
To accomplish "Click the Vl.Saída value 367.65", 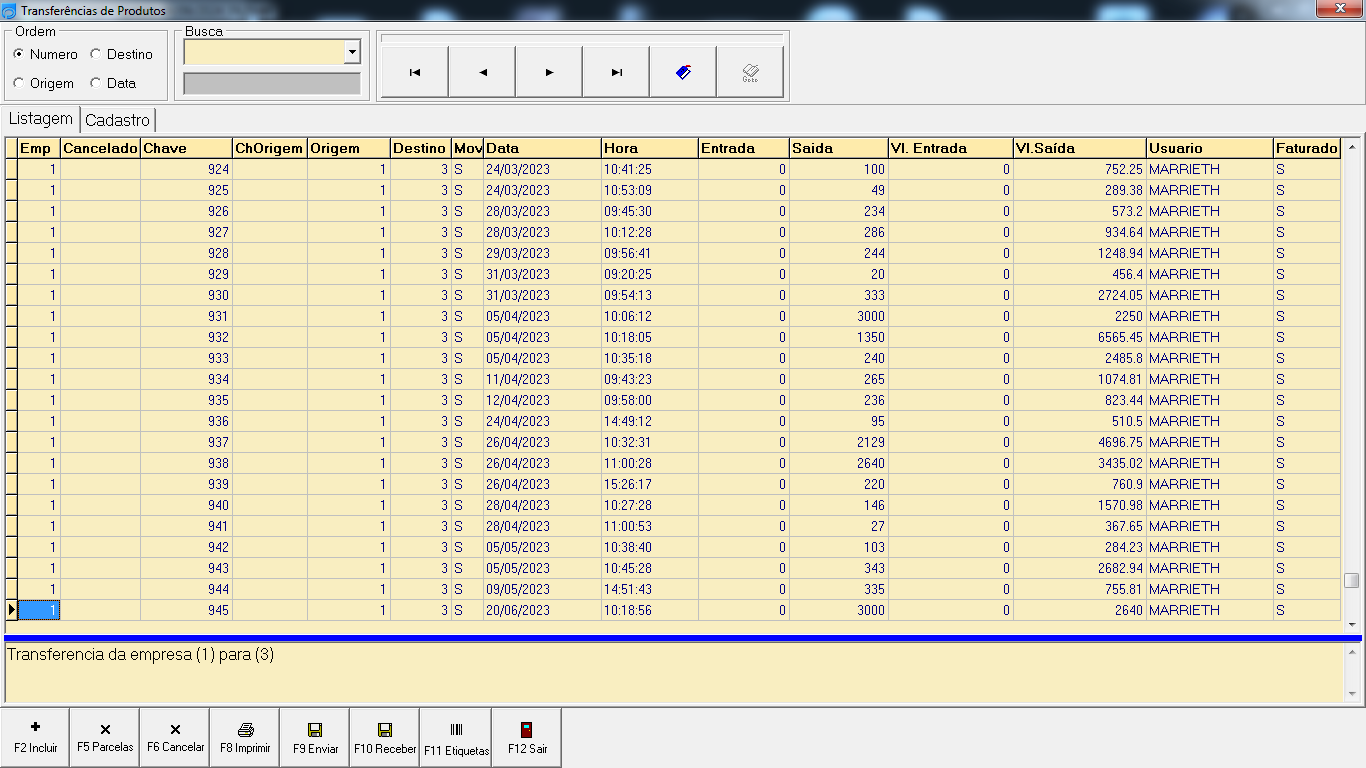I will tap(1079, 526).
